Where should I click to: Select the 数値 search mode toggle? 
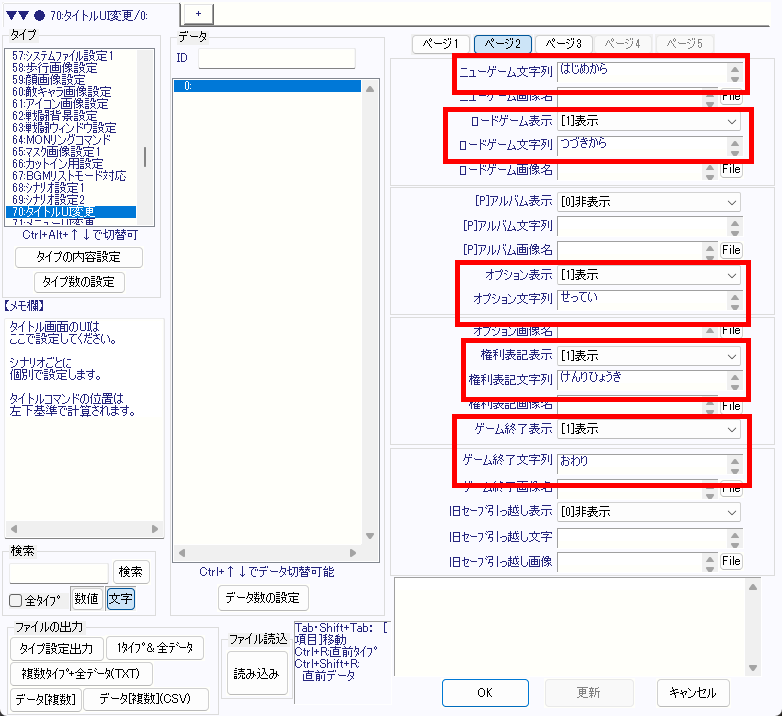point(87,599)
